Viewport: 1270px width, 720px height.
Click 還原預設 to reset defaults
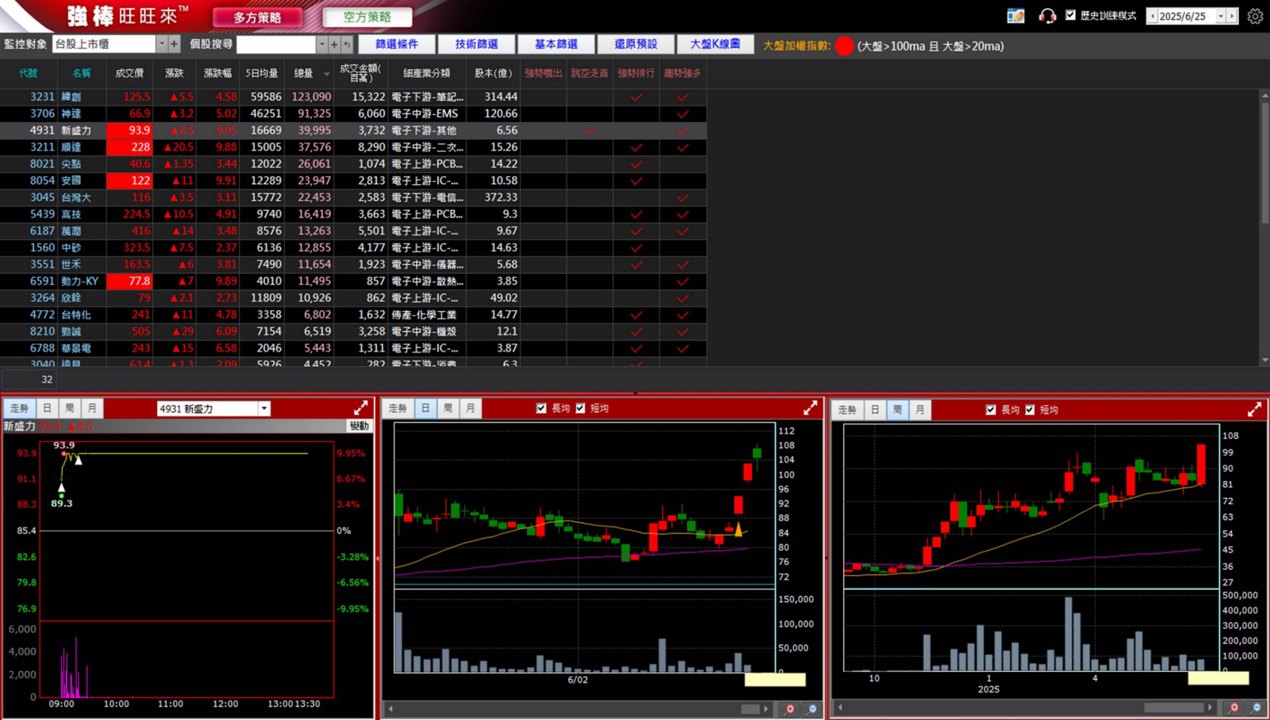point(636,45)
